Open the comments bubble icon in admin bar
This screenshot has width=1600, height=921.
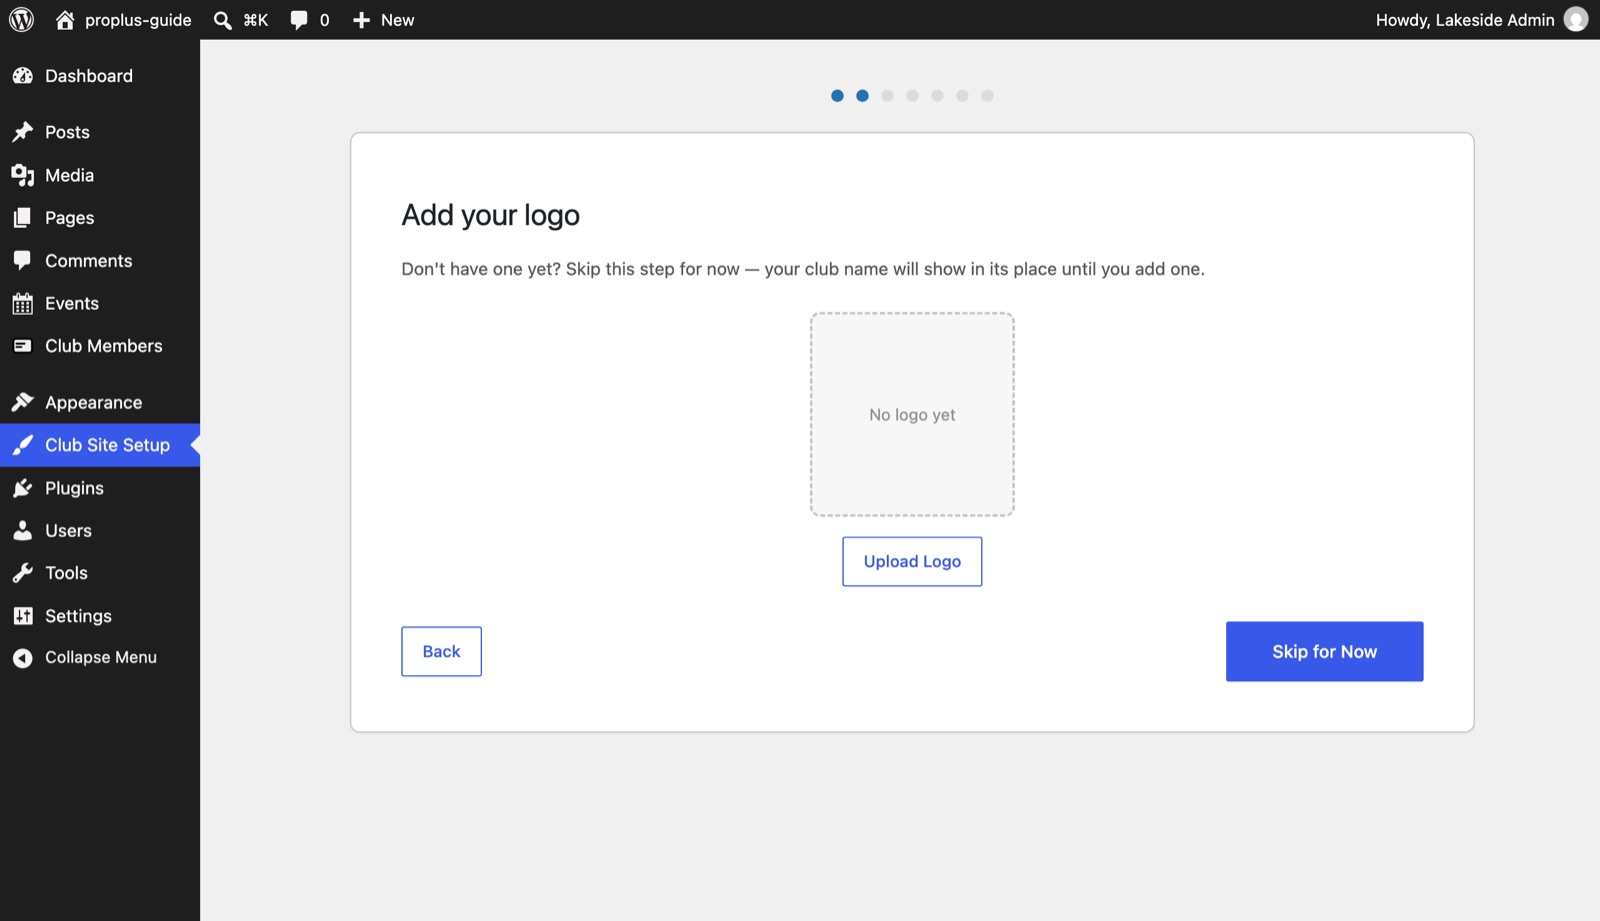pos(299,20)
